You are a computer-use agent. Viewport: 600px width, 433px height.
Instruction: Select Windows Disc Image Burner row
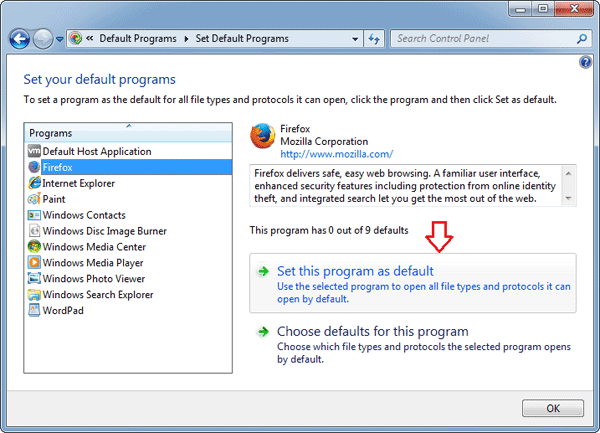104,231
